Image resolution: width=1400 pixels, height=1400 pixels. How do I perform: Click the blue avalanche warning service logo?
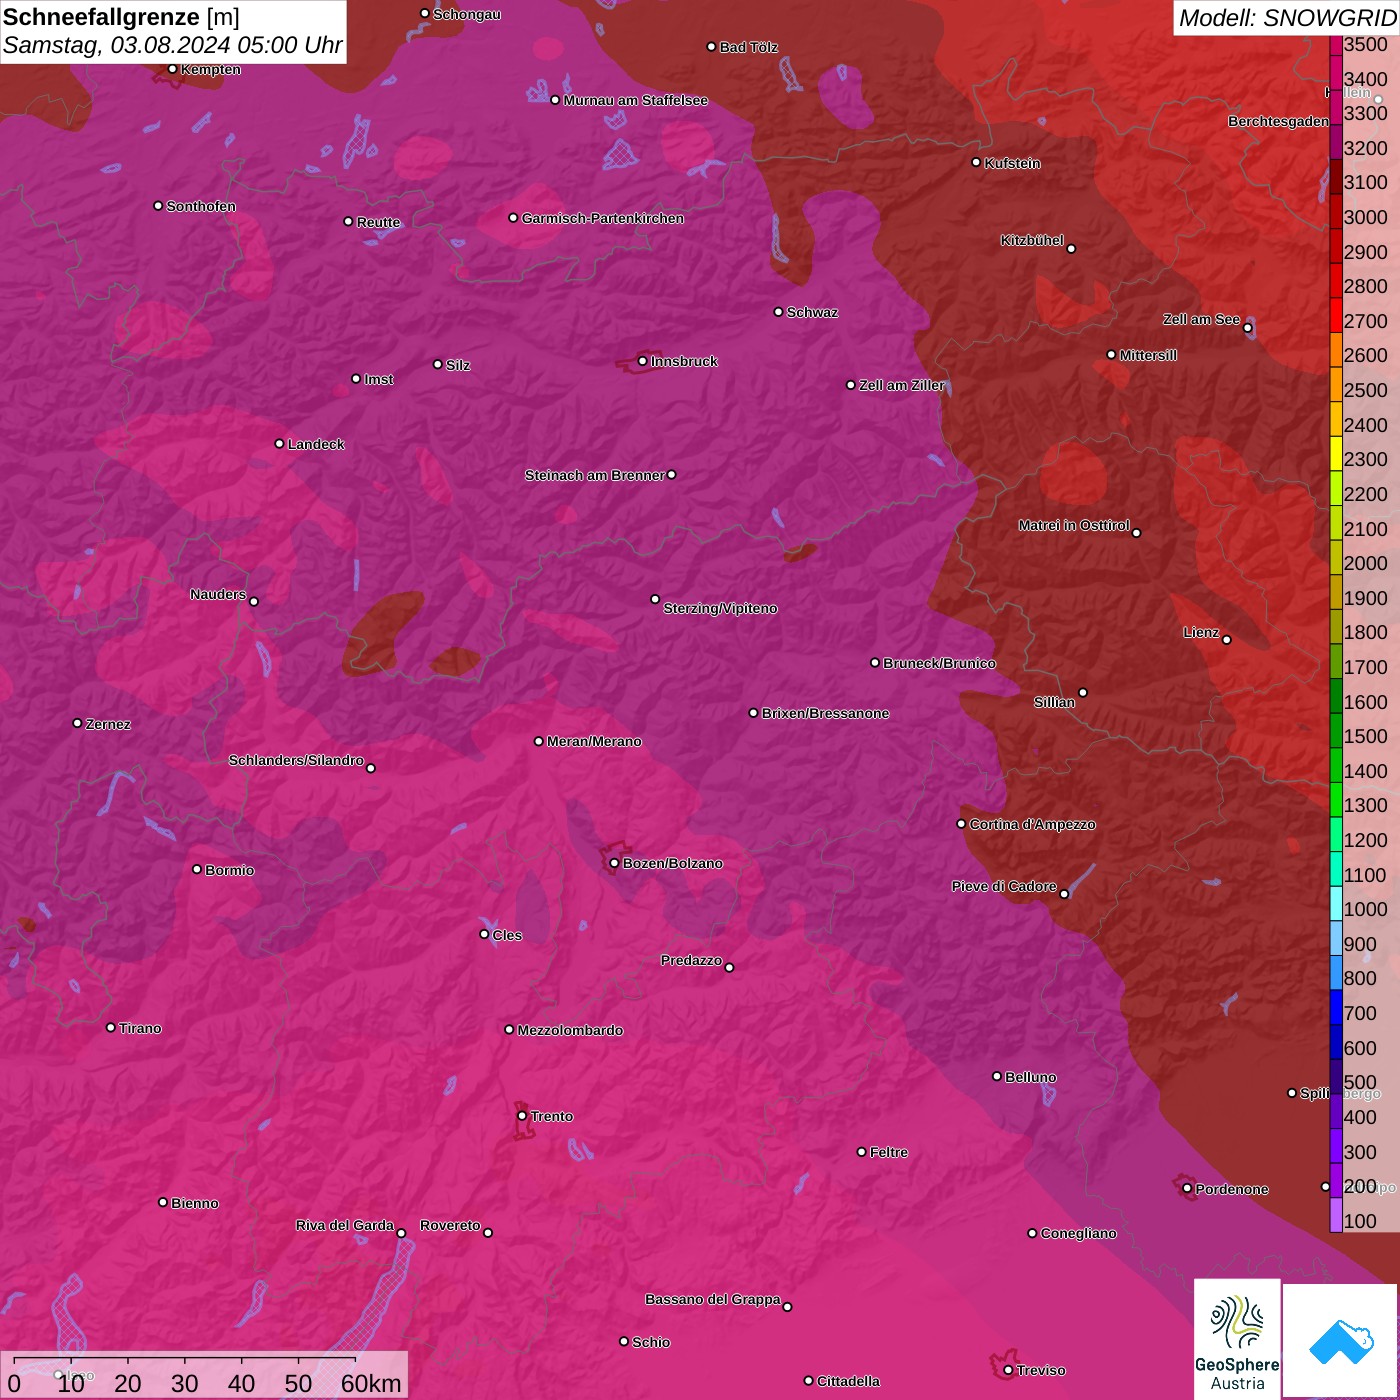pos(1340,1341)
